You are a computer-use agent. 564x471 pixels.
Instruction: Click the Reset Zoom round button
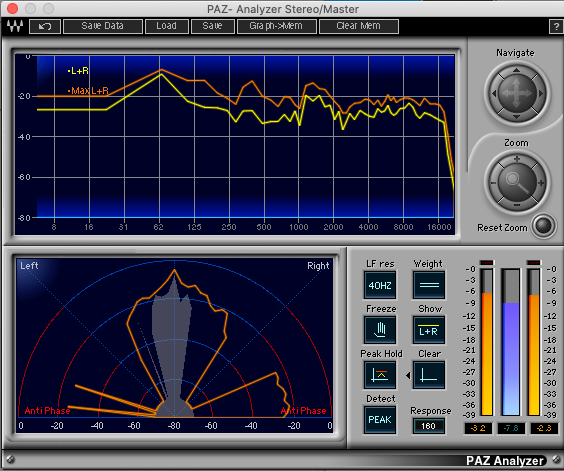(x=543, y=226)
